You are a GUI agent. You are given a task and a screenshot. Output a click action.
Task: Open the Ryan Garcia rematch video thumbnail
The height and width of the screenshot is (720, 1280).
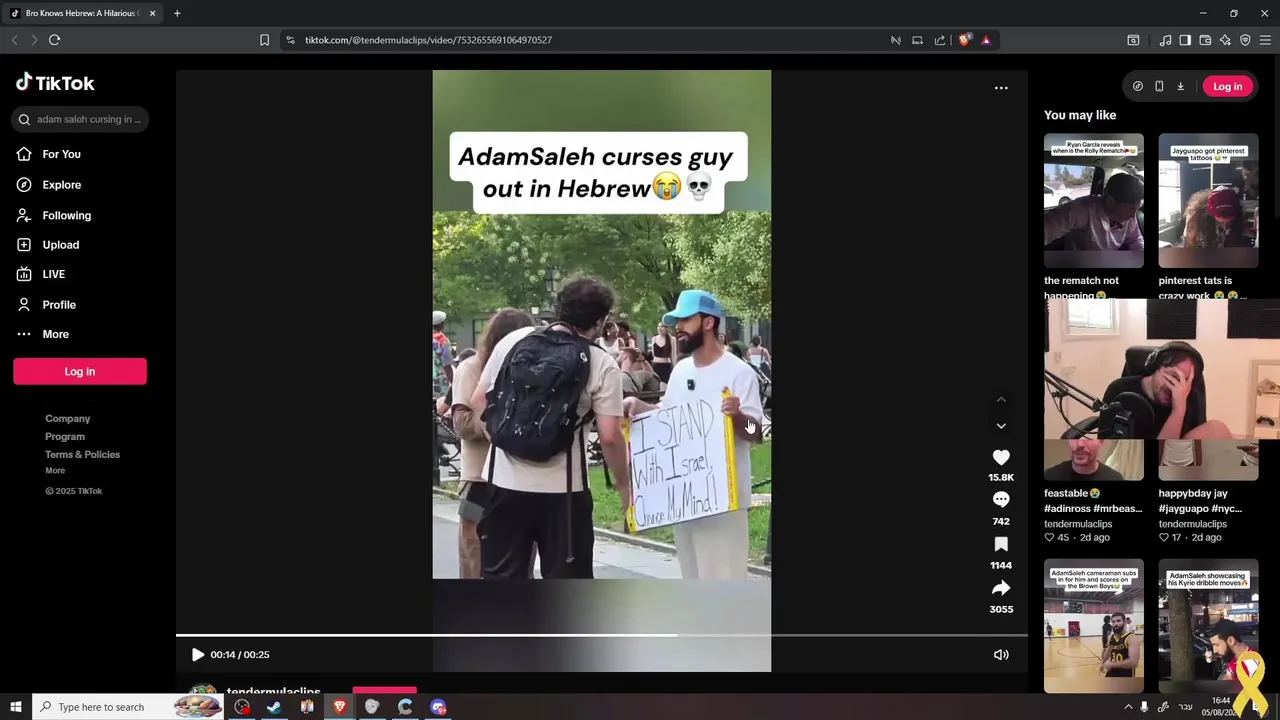pyautogui.click(x=1094, y=201)
